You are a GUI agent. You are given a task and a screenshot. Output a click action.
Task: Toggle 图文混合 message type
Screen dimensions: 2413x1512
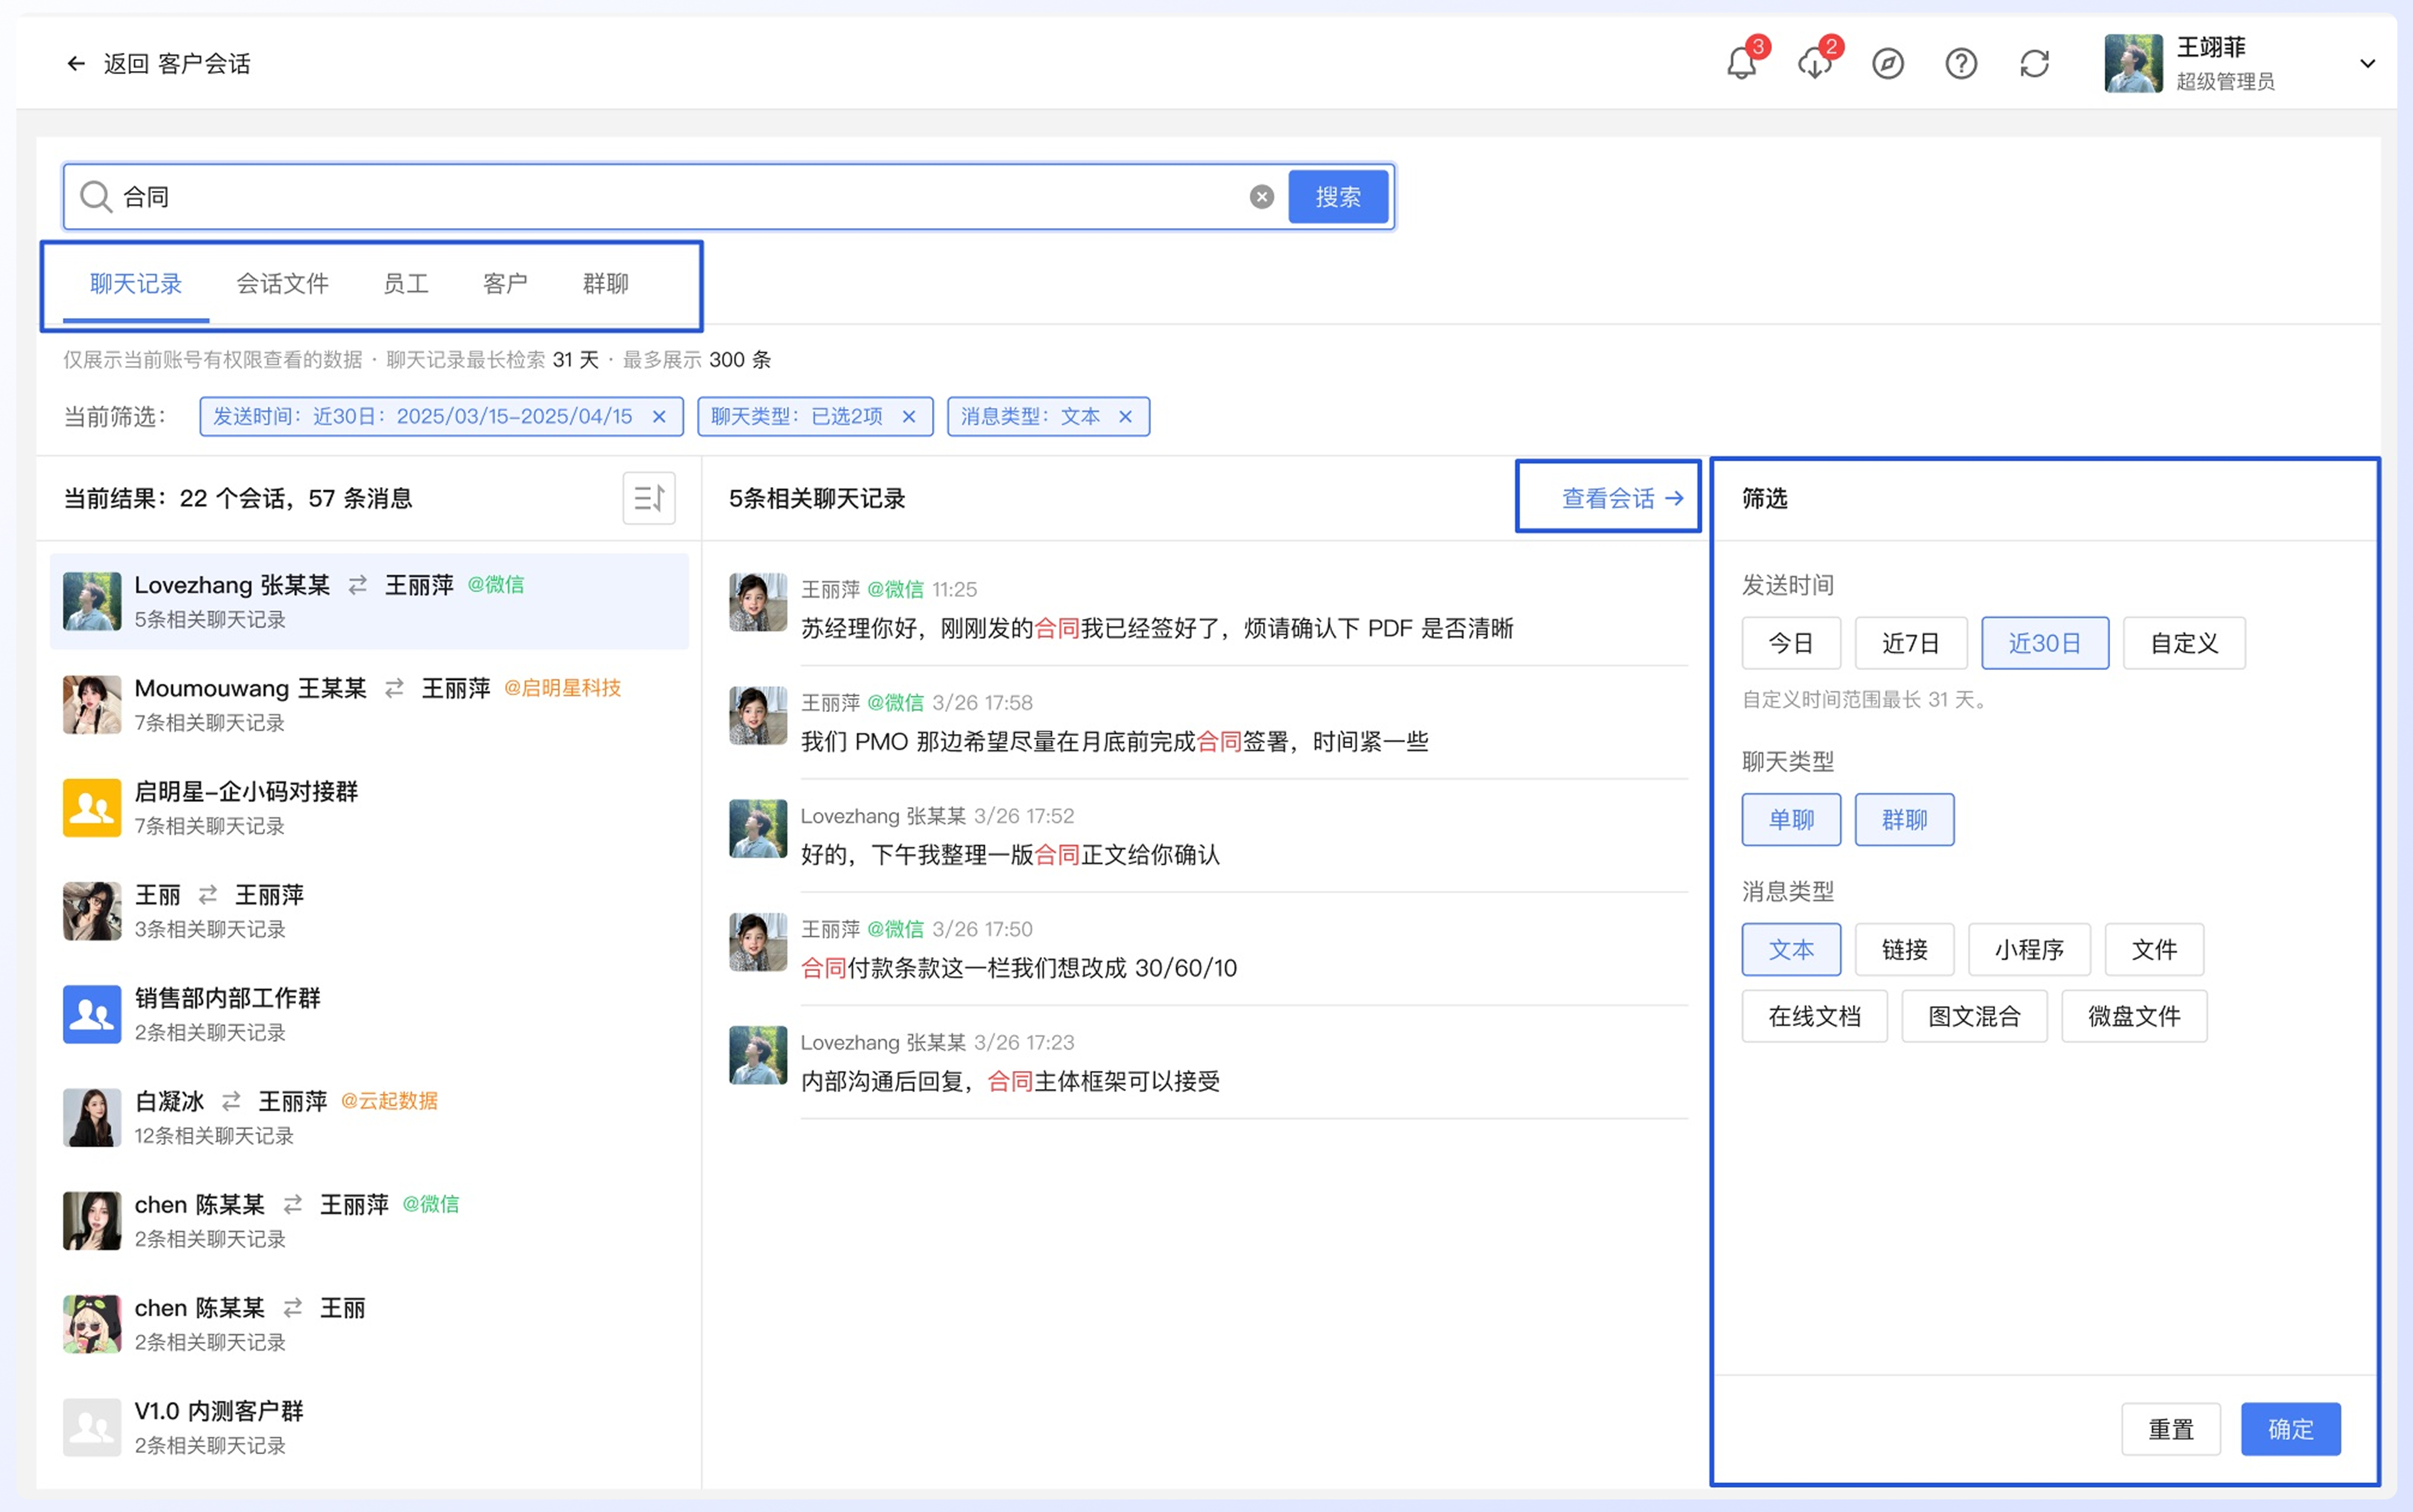[x=1974, y=1016]
